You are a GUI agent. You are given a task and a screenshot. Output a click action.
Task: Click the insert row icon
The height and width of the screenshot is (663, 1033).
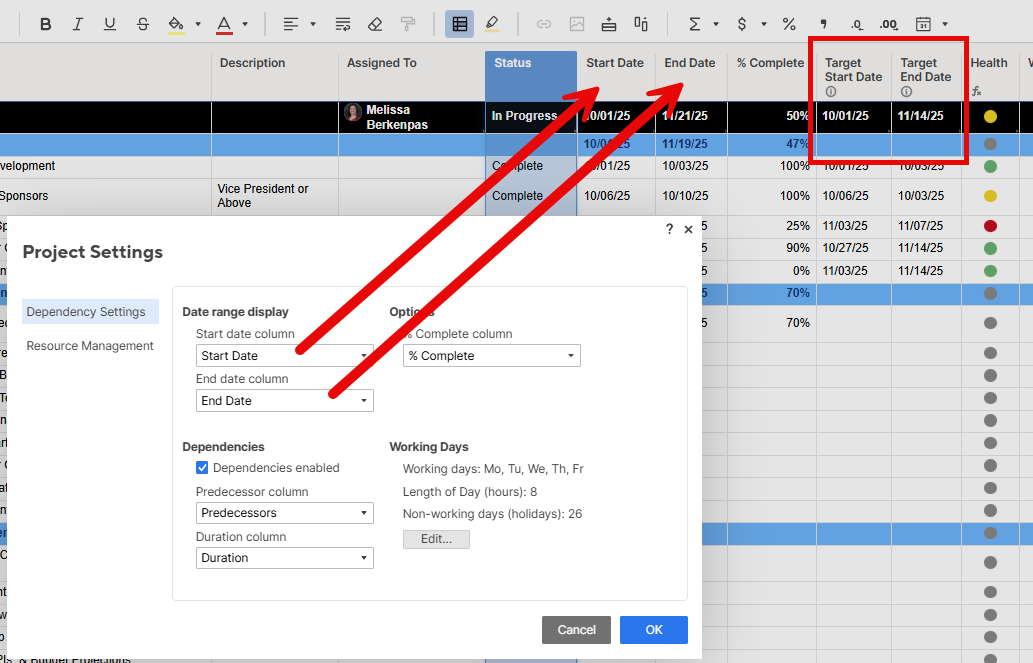pyautogui.click(x=609, y=24)
